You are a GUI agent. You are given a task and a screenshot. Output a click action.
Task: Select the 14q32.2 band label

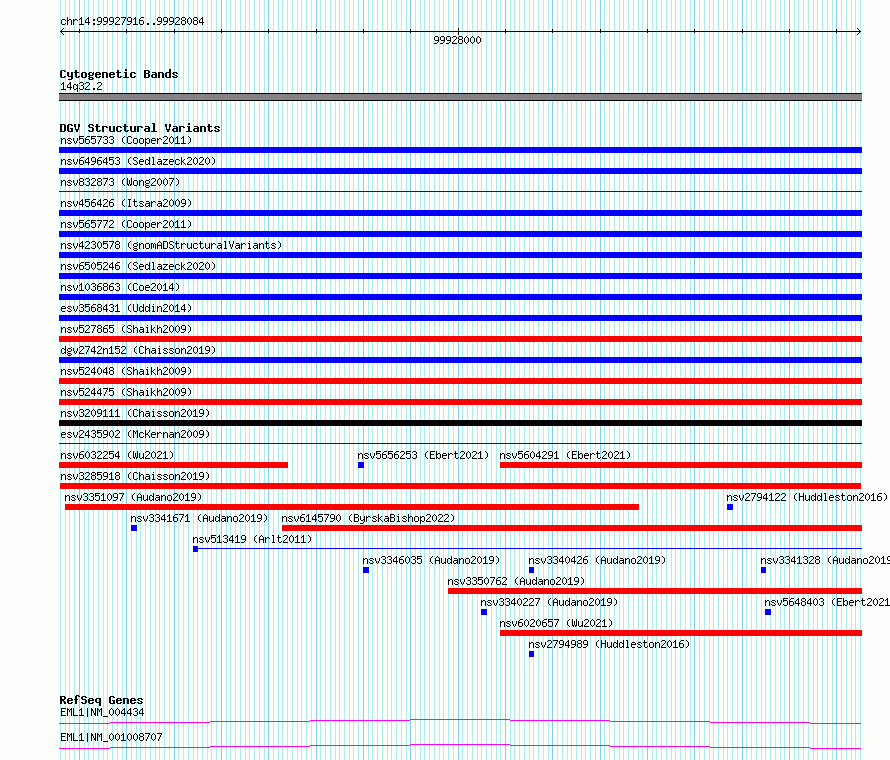tap(81, 86)
